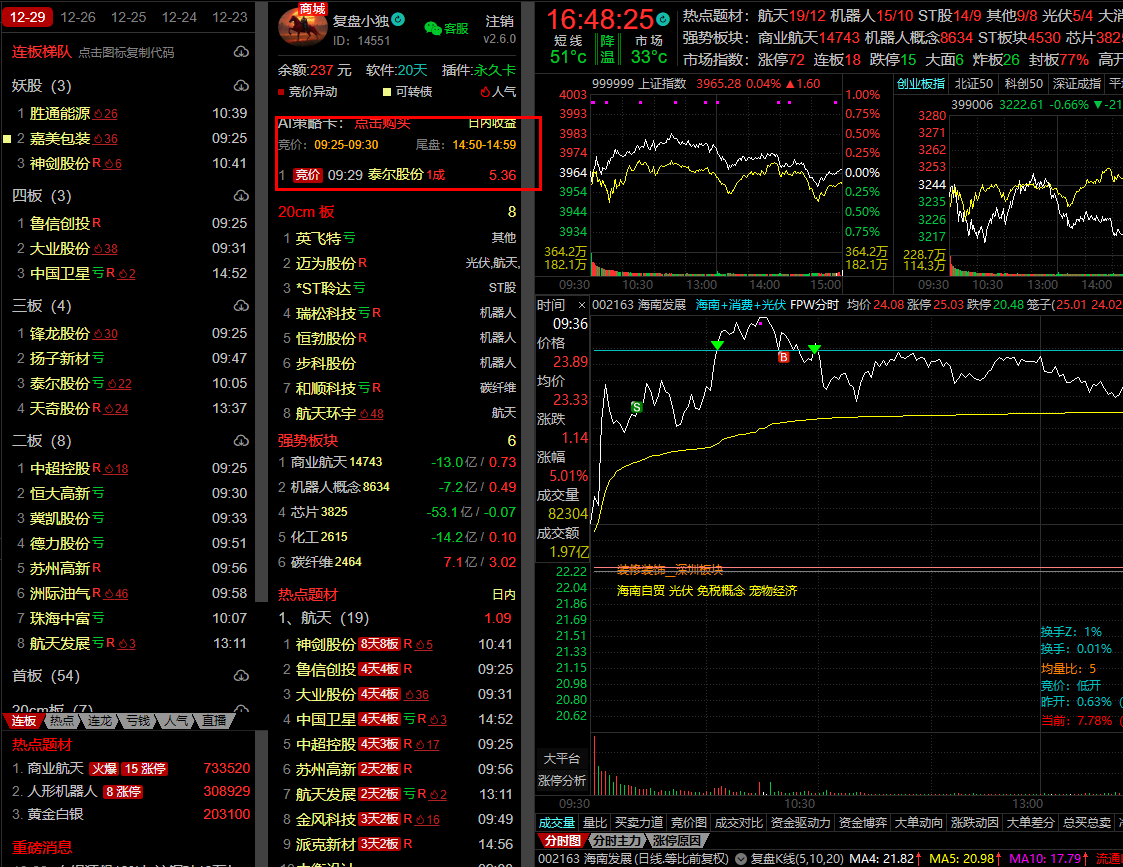Click the green S signal marker on chart

click(x=636, y=407)
